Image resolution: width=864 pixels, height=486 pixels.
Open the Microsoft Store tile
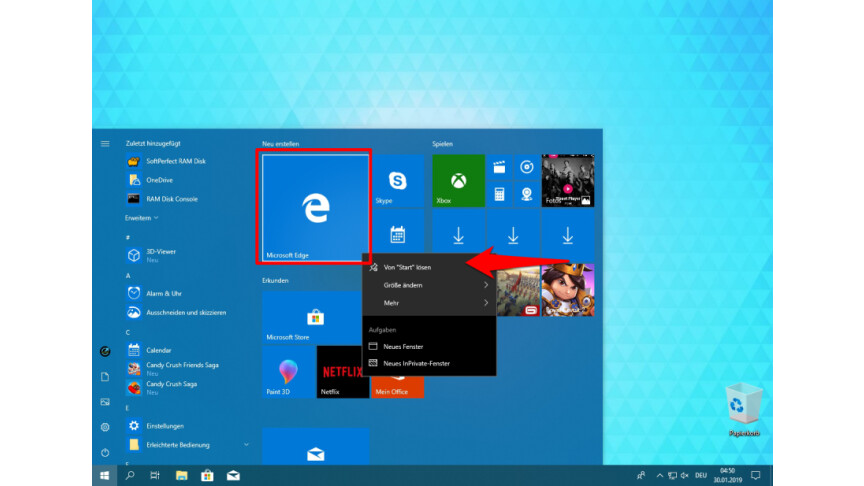(312, 317)
